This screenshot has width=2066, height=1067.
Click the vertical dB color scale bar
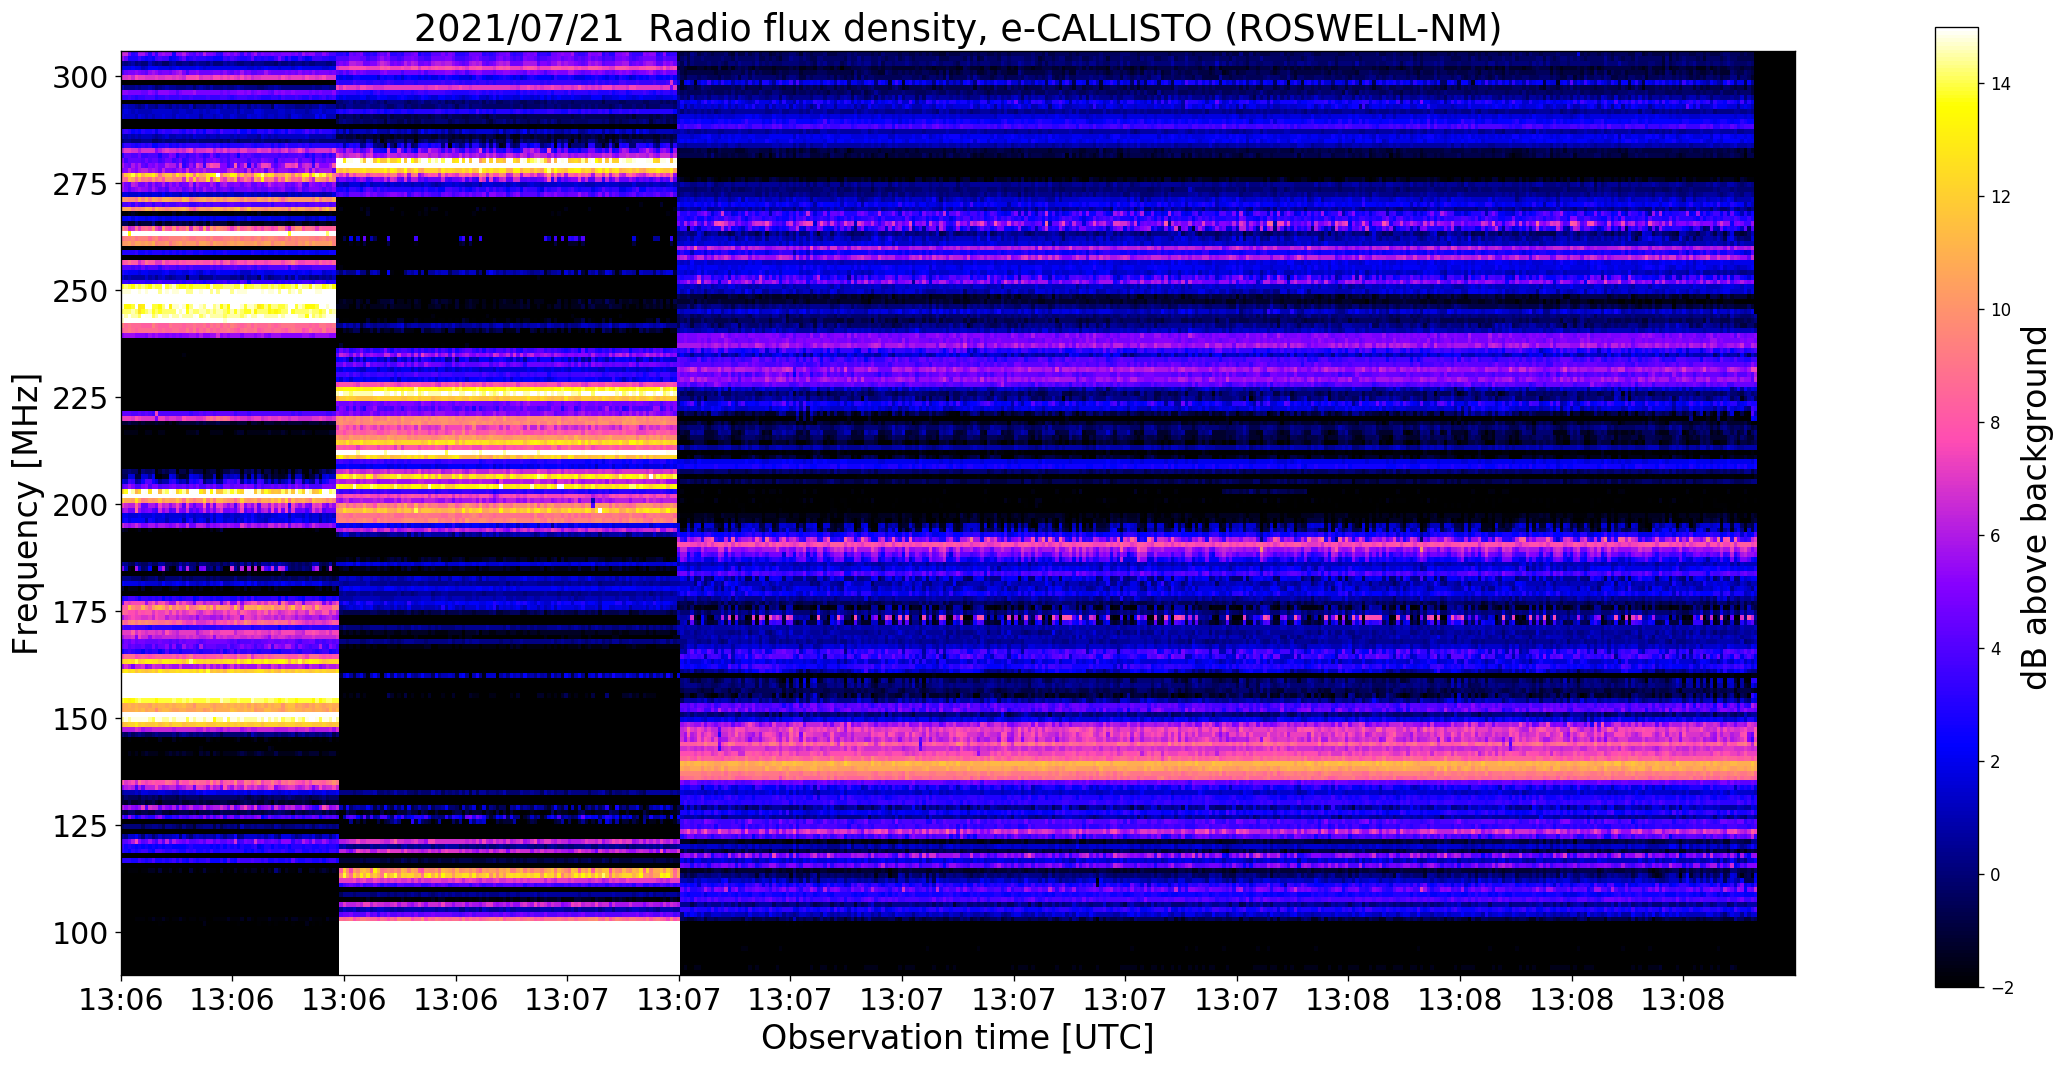click(1957, 507)
